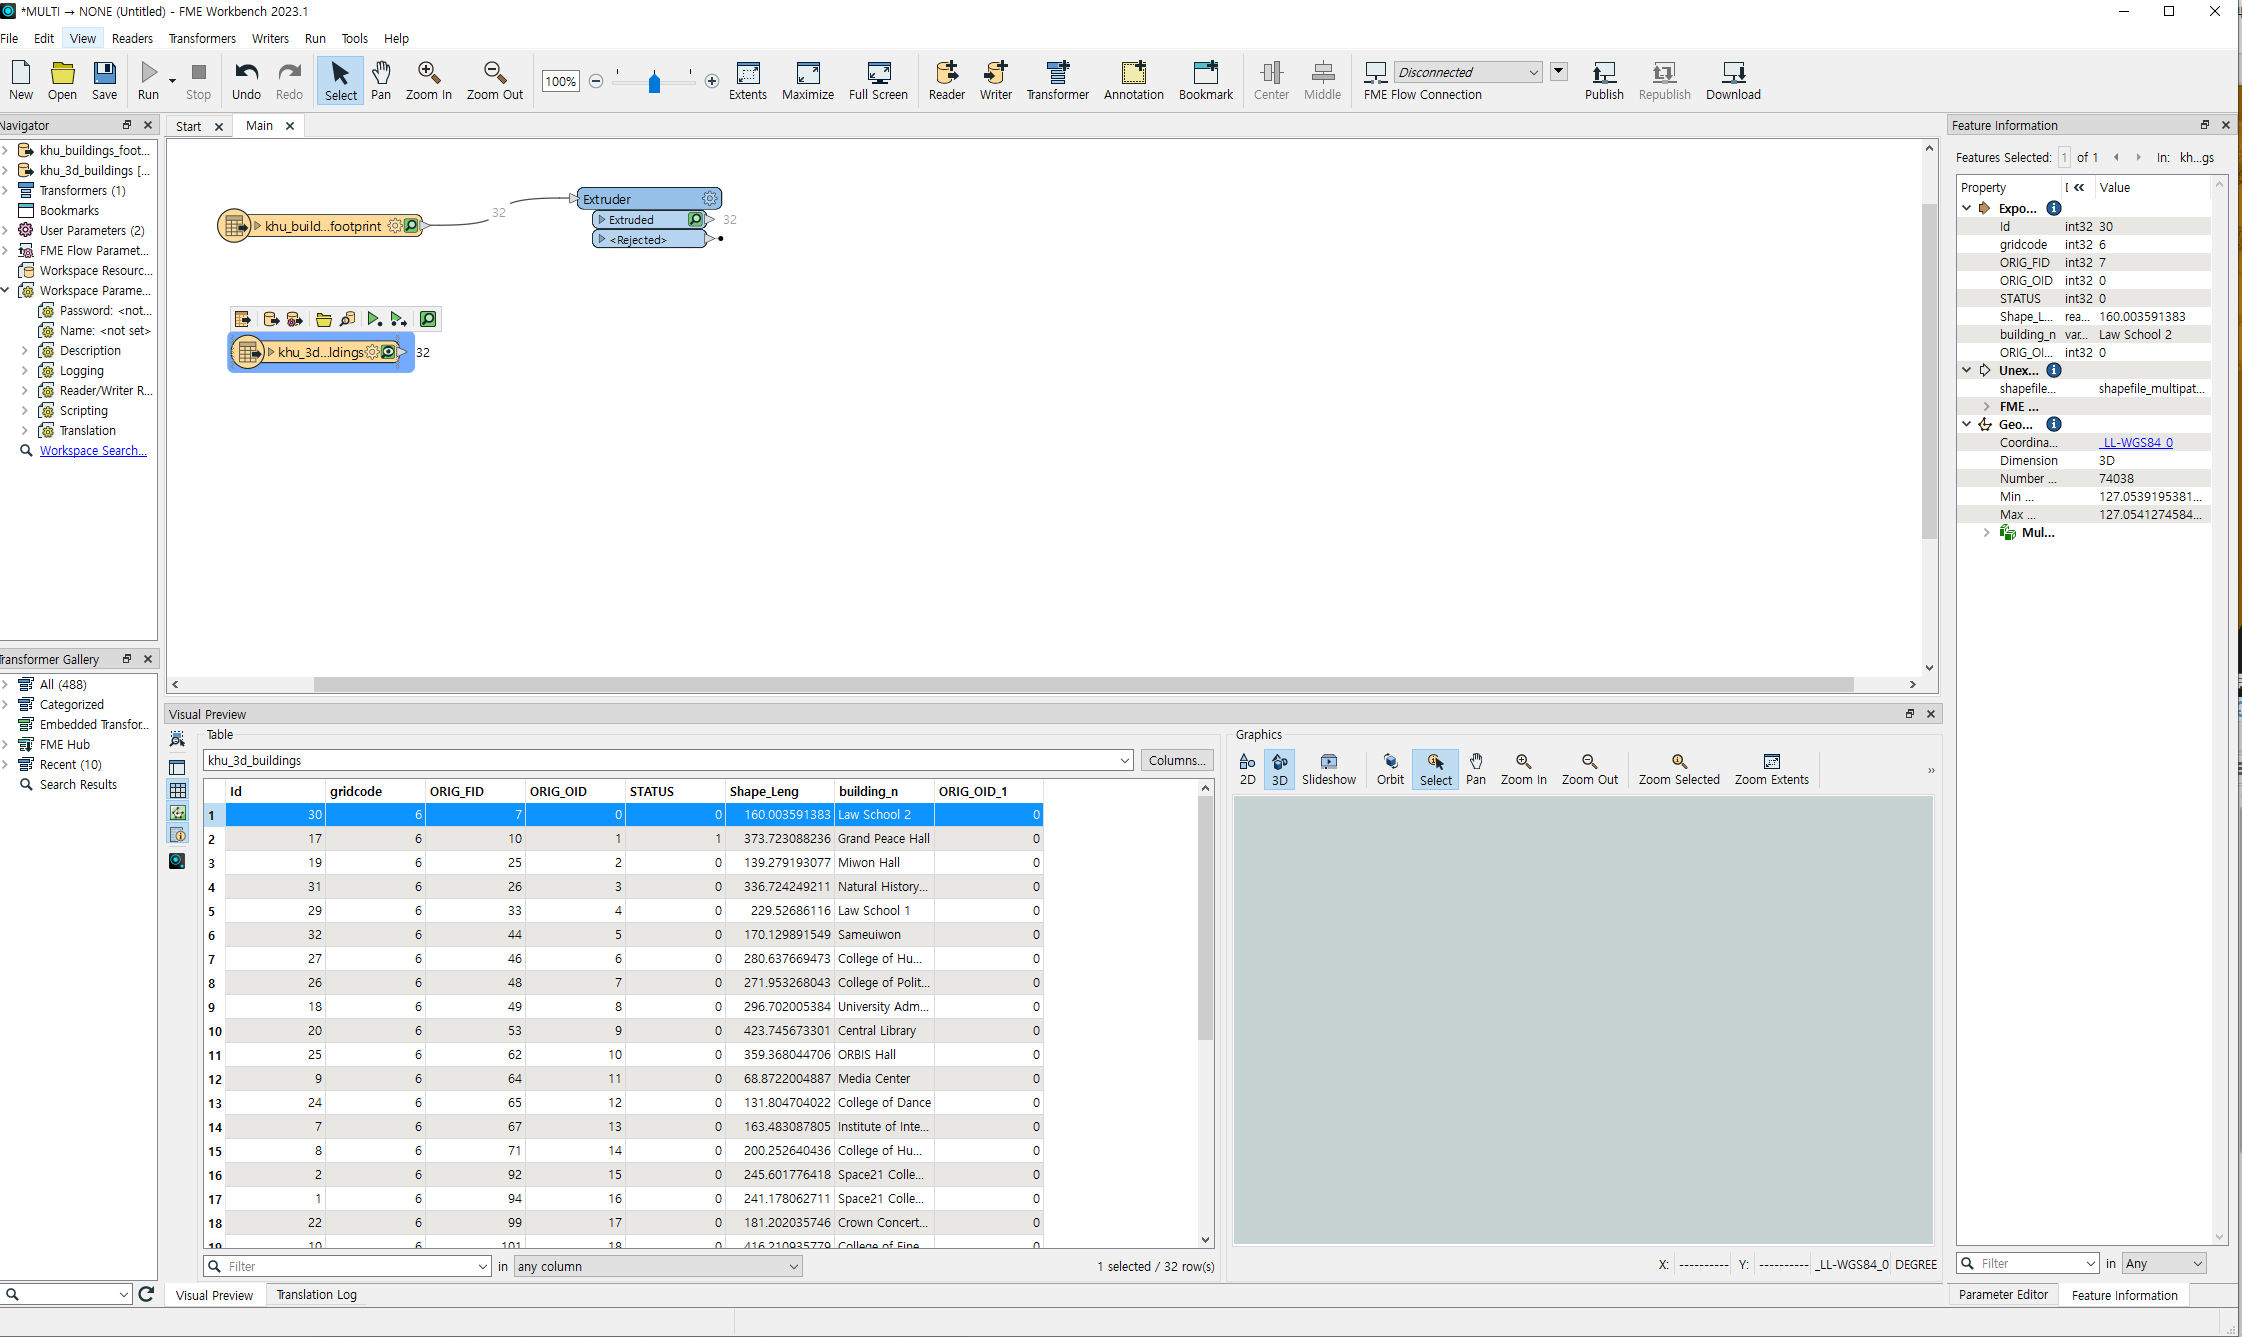Click the table Filter input field
This screenshot has height=1337, width=2242.
click(347, 1266)
